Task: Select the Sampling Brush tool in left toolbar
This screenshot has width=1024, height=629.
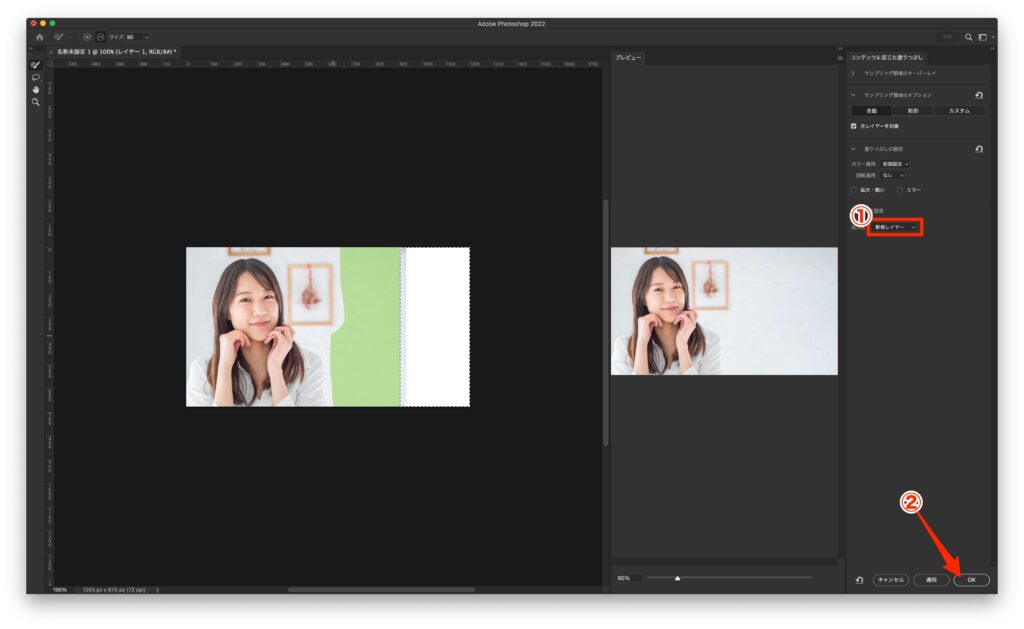Action: [x=35, y=65]
